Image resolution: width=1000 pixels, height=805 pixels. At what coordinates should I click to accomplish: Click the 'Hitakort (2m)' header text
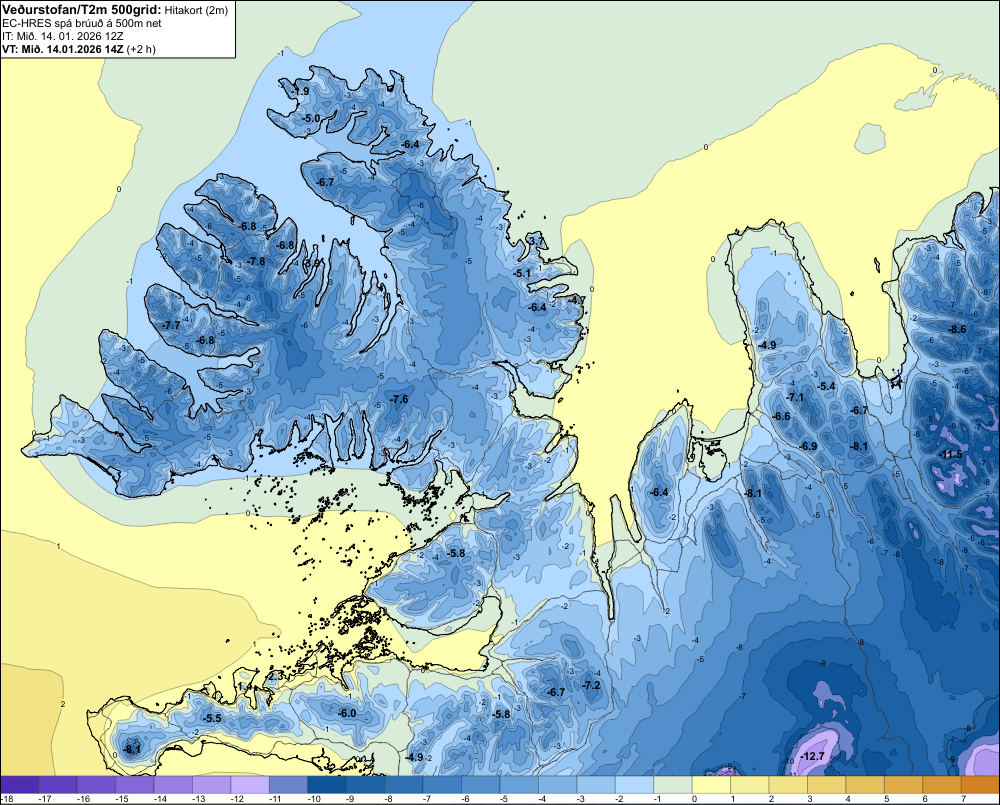click(x=195, y=10)
